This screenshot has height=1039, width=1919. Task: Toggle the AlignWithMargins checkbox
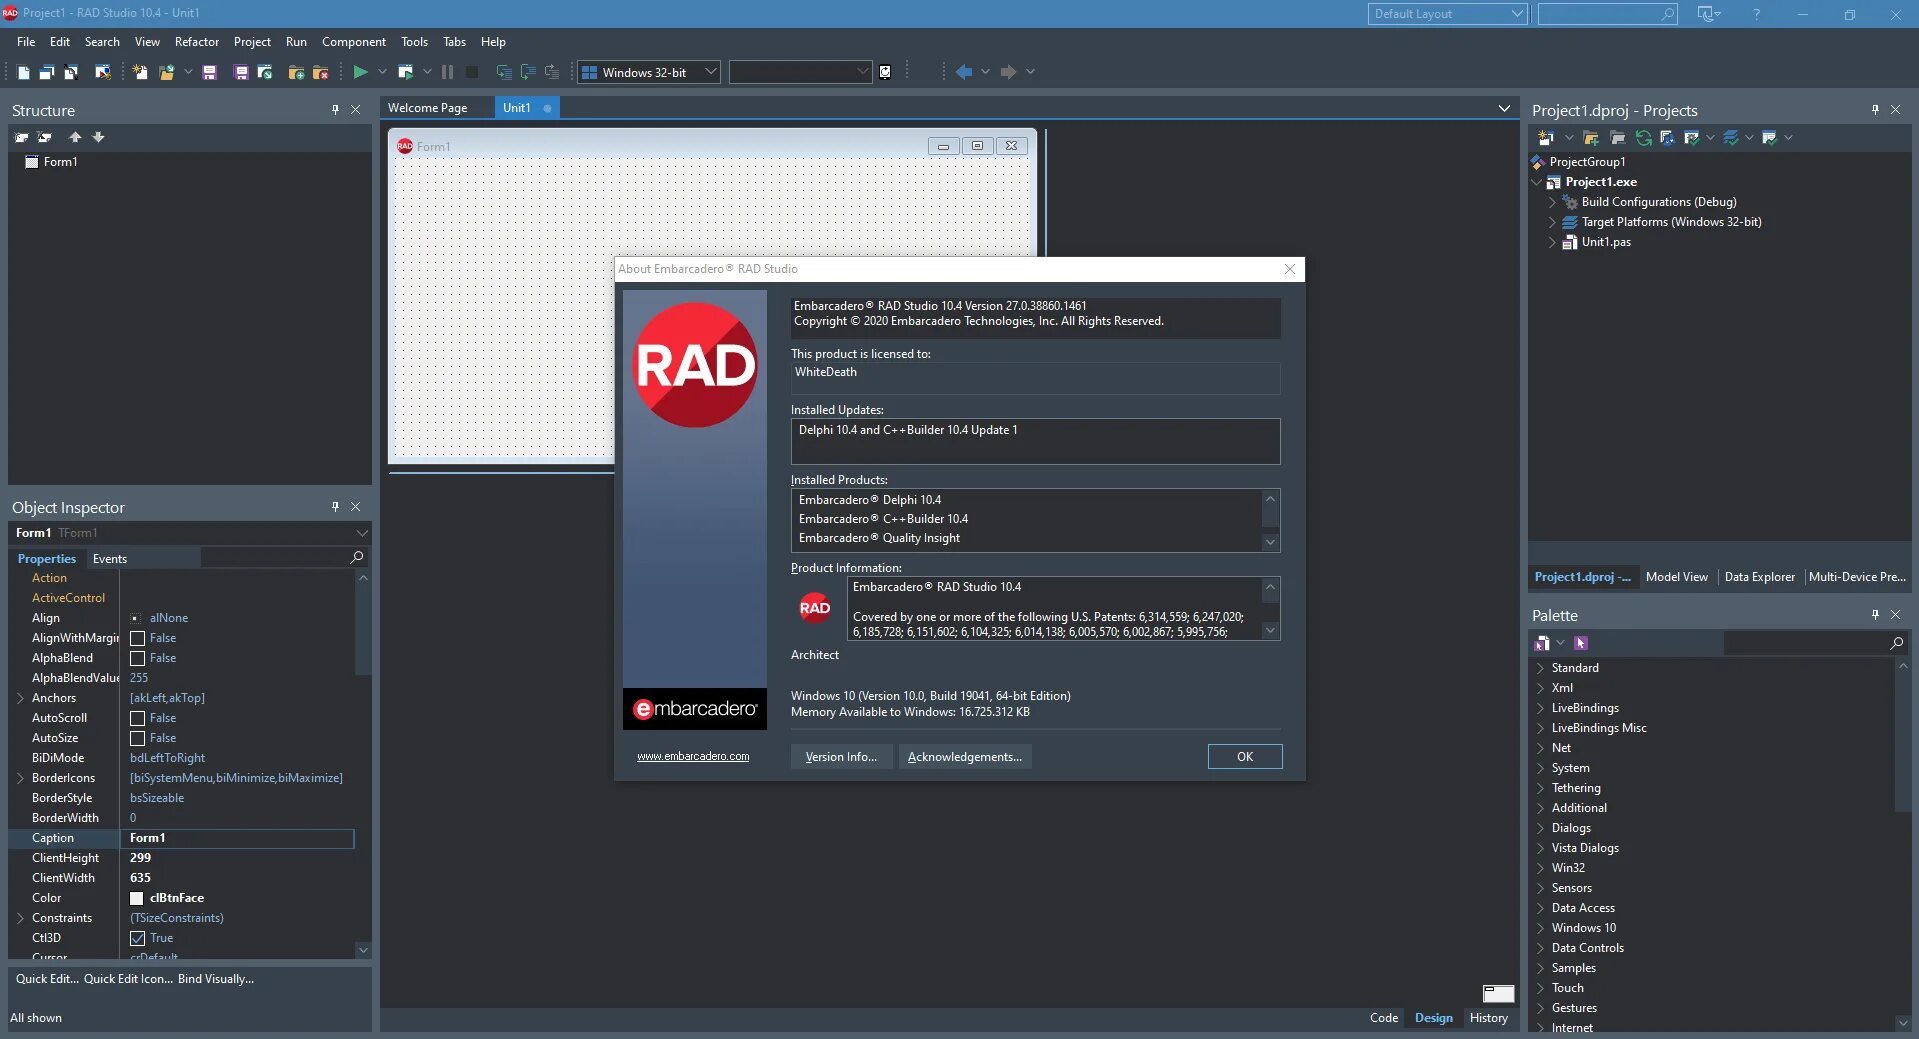pyautogui.click(x=138, y=638)
